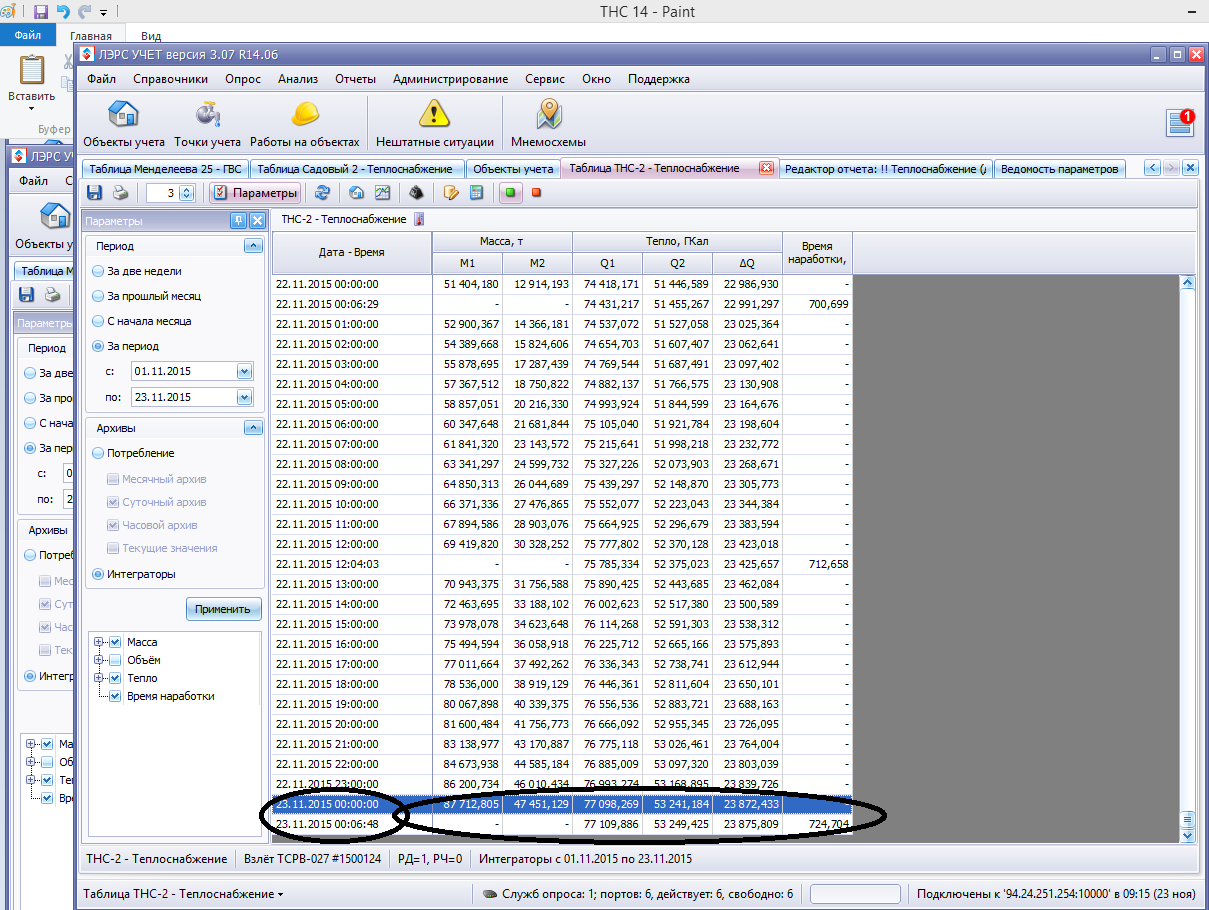
Task: Open the 'по' end date dropdown
Action: tap(244, 397)
